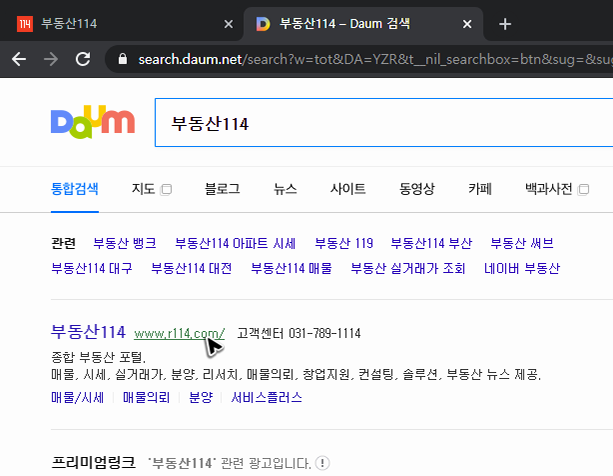Open related search 부동산114 대전

tap(192, 268)
